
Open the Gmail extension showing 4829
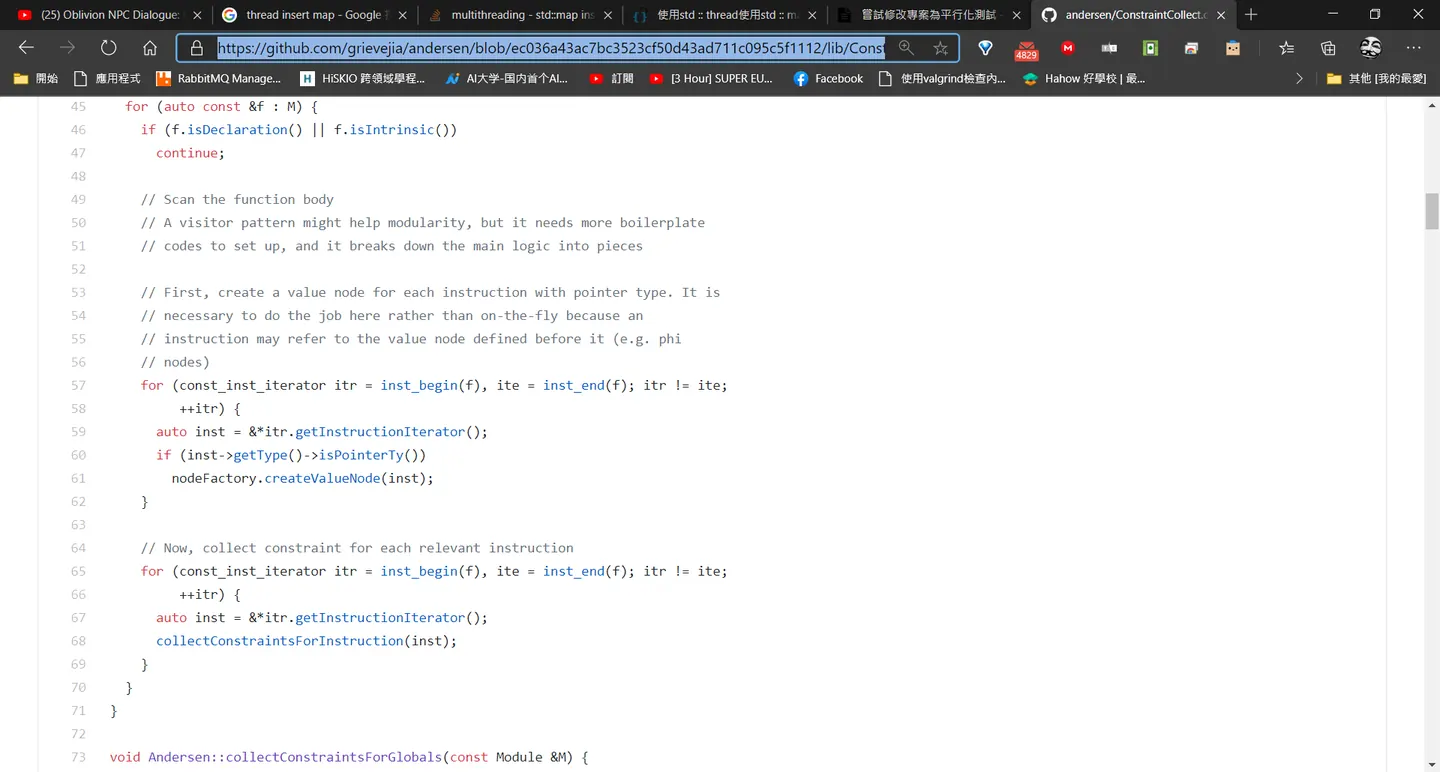pyautogui.click(x=1026, y=49)
